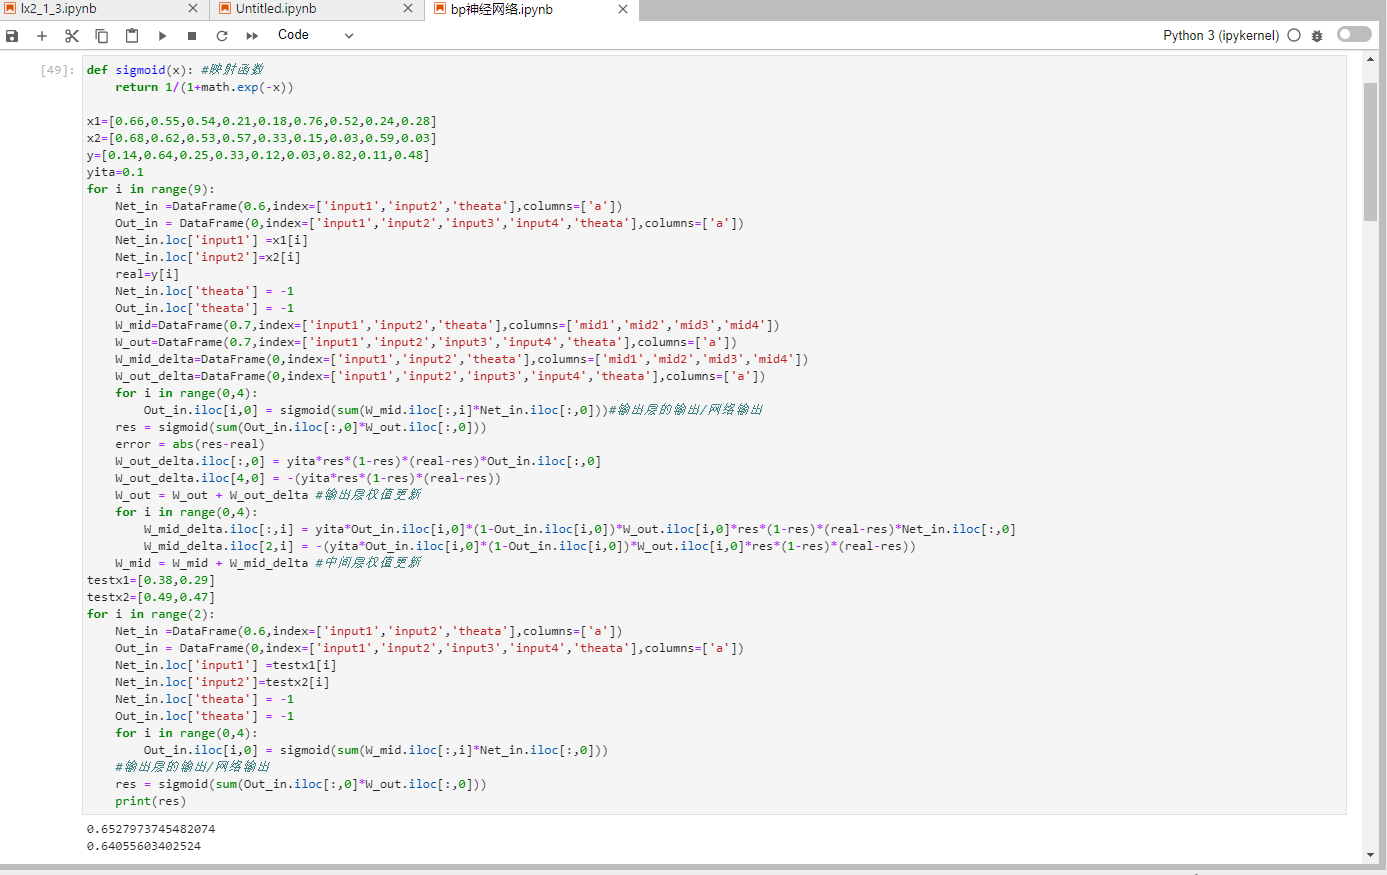1387x875 pixels.
Task: Click the output value 0.6527973745482074
Action: pos(151,829)
